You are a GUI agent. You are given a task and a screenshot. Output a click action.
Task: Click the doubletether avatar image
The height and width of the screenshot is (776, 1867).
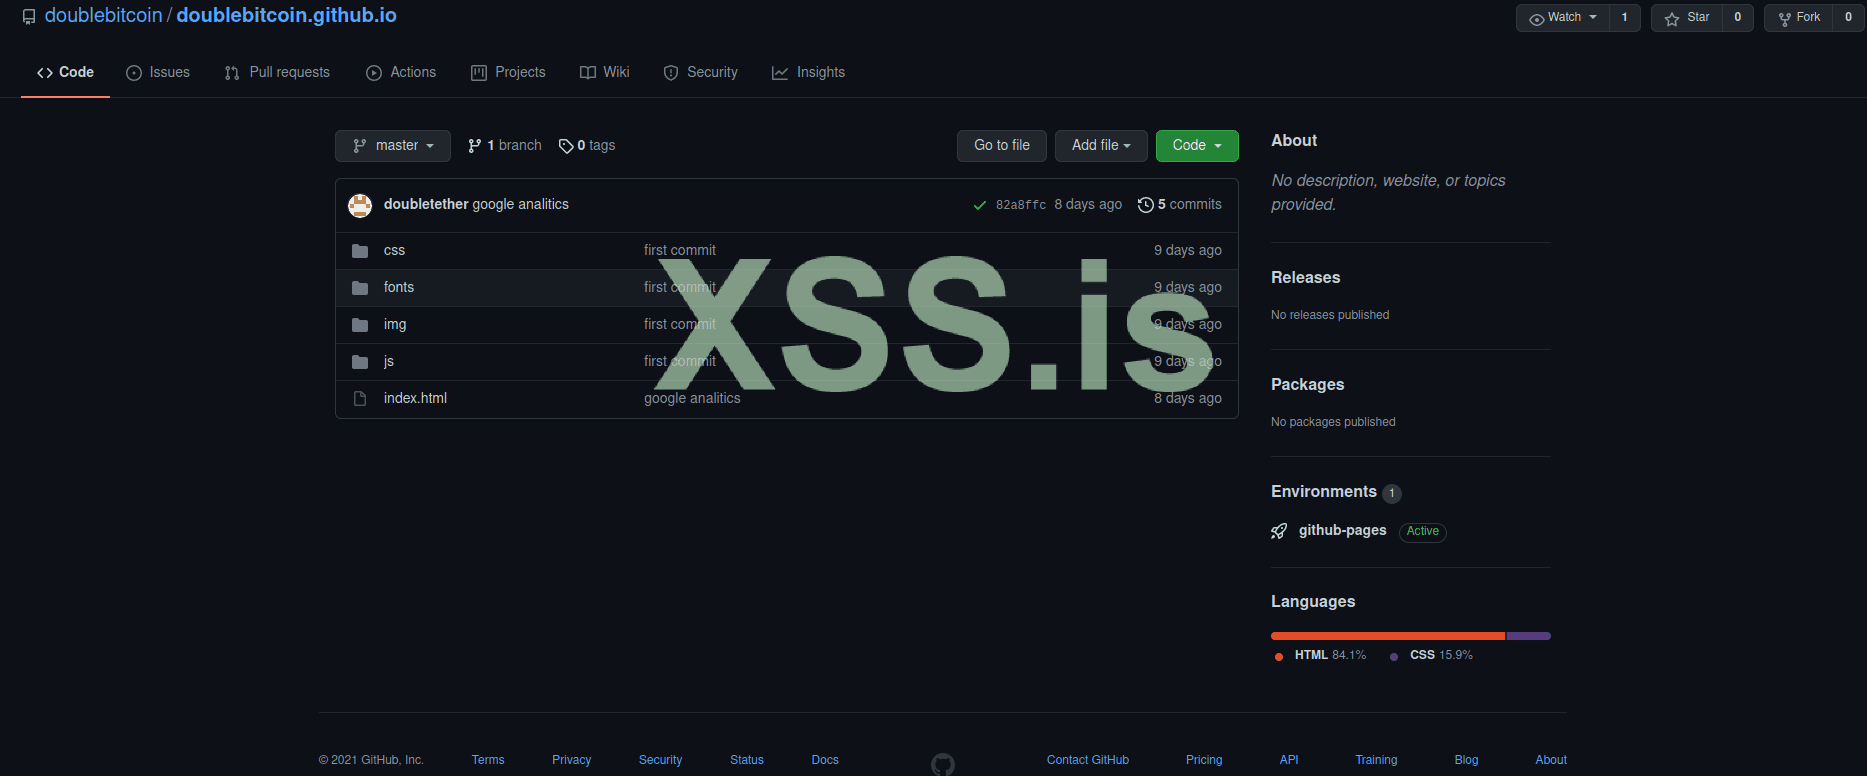(360, 205)
